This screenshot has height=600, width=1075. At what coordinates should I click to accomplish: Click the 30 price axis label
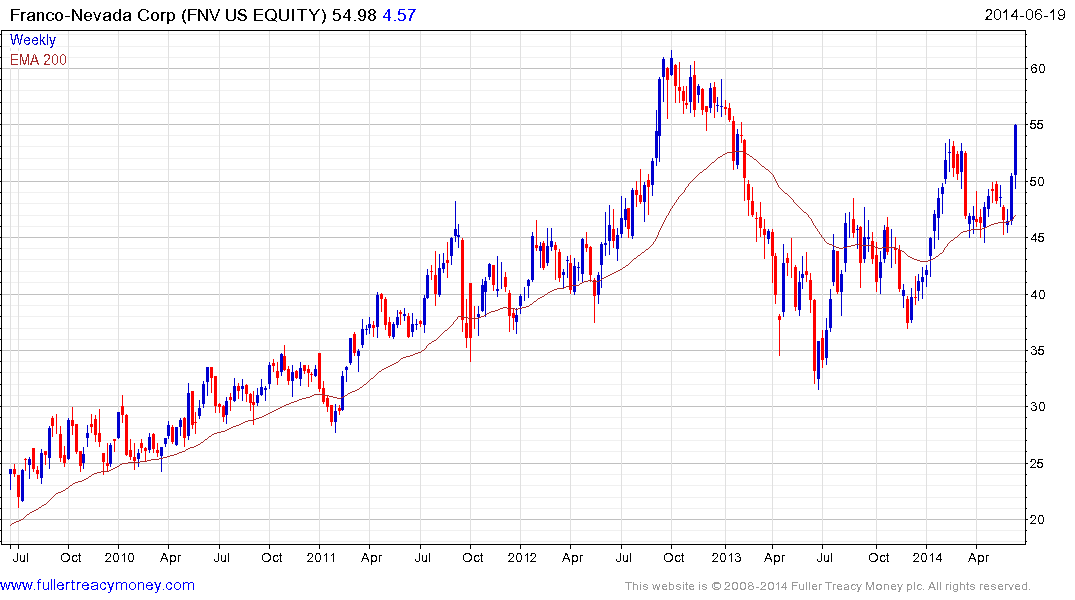[x=1037, y=407]
